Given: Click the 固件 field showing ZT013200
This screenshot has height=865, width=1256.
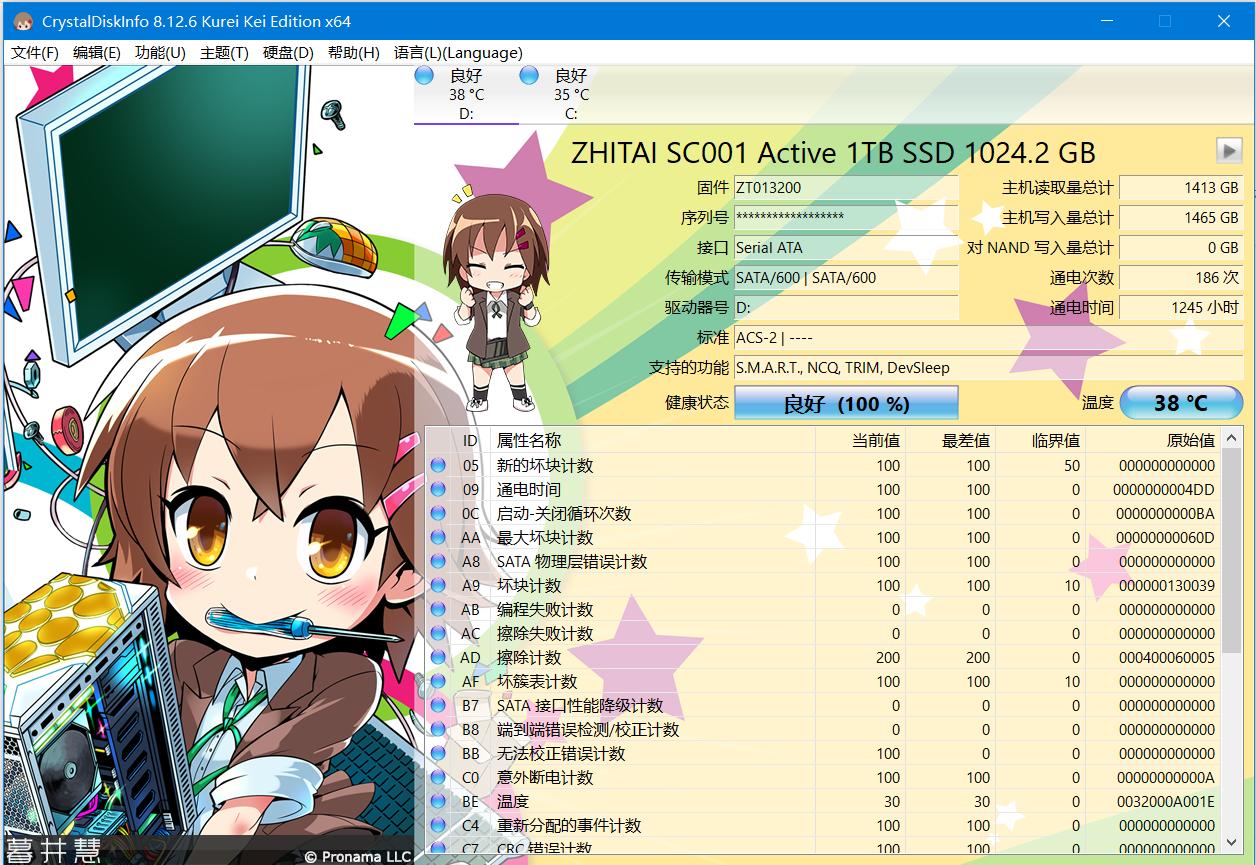Looking at the screenshot, I should 846,187.
